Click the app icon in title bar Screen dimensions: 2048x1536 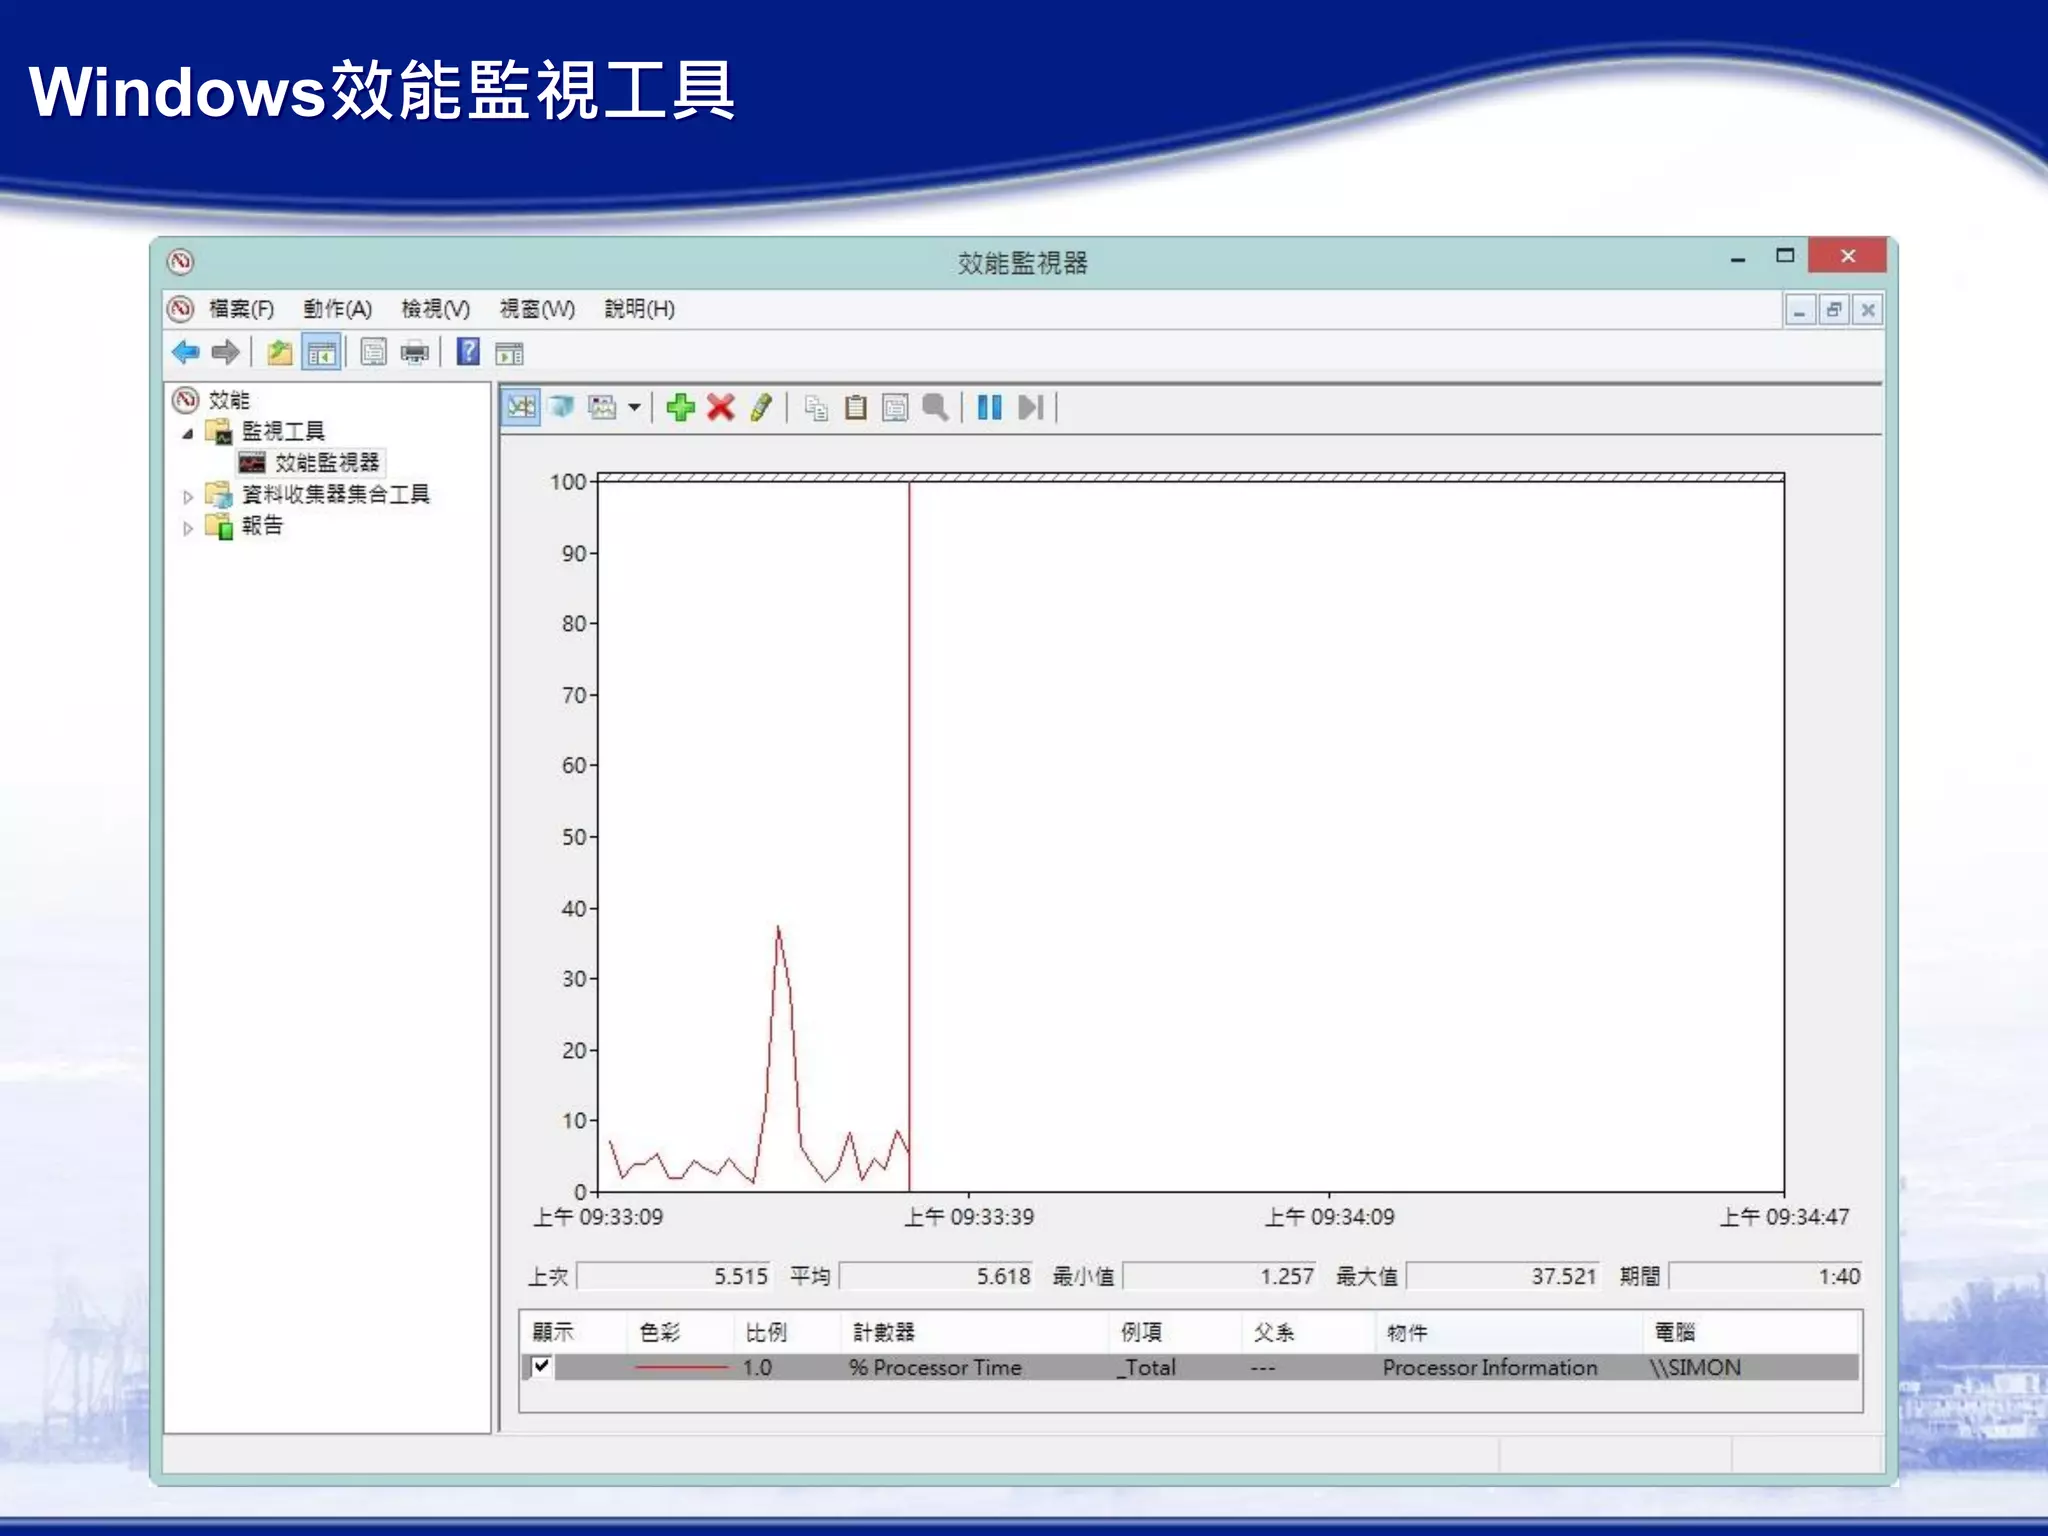pyautogui.click(x=180, y=262)
